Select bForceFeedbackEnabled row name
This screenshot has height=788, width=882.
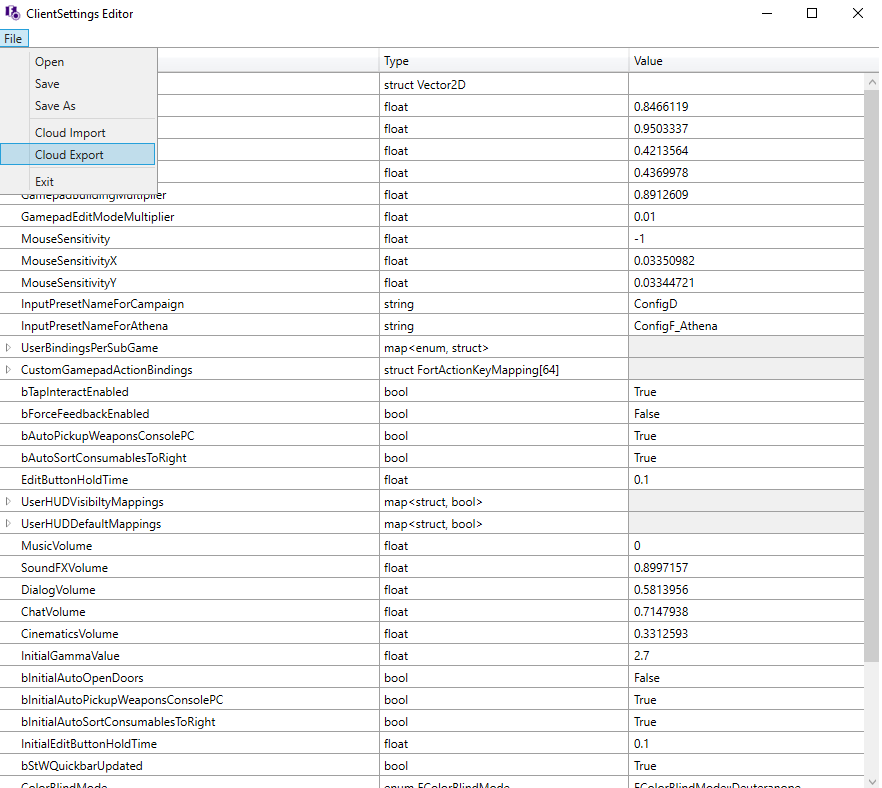click(x=85, y=413)
